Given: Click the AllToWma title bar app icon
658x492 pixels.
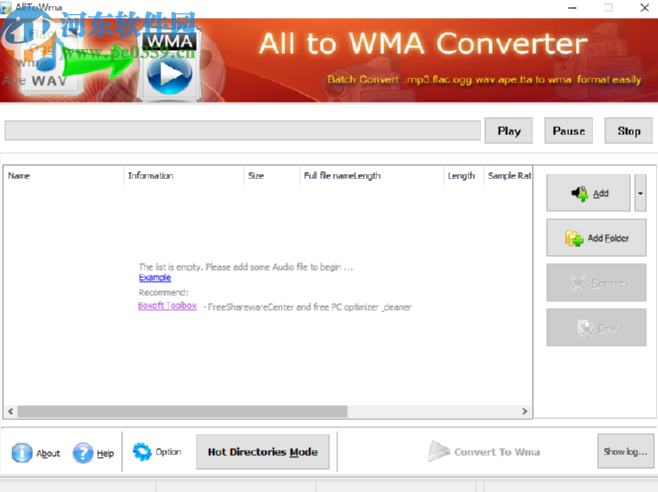Looking at the screenshot, I should click(6, 8).
